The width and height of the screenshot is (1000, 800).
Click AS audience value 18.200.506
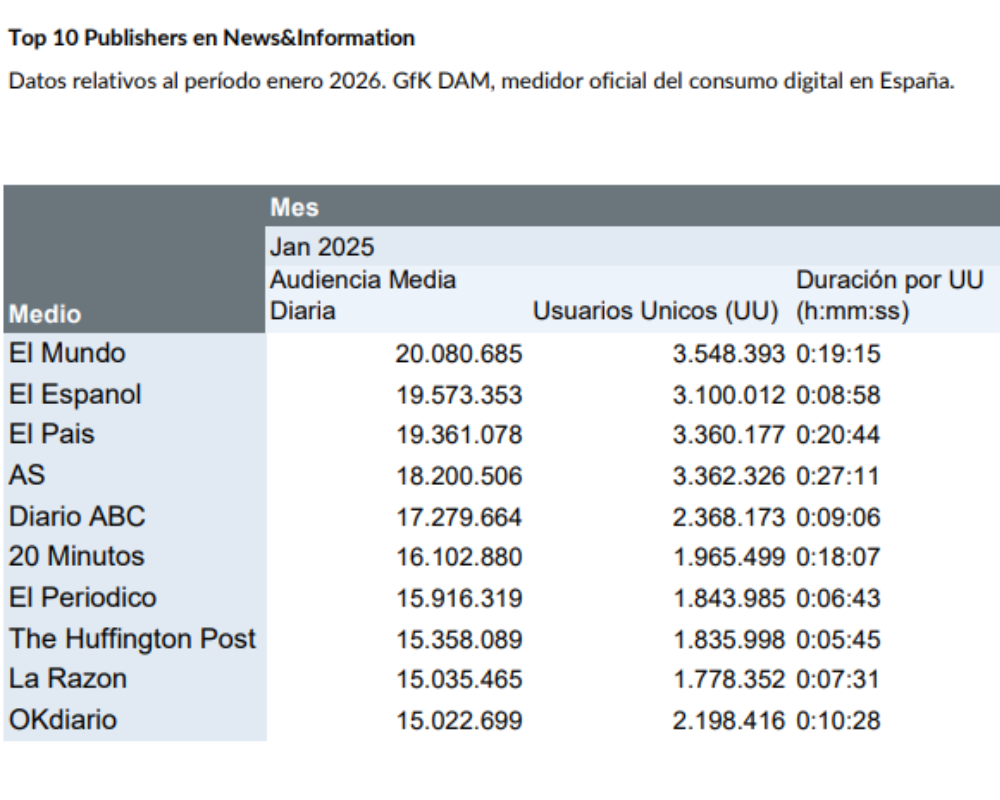point(459,477)
